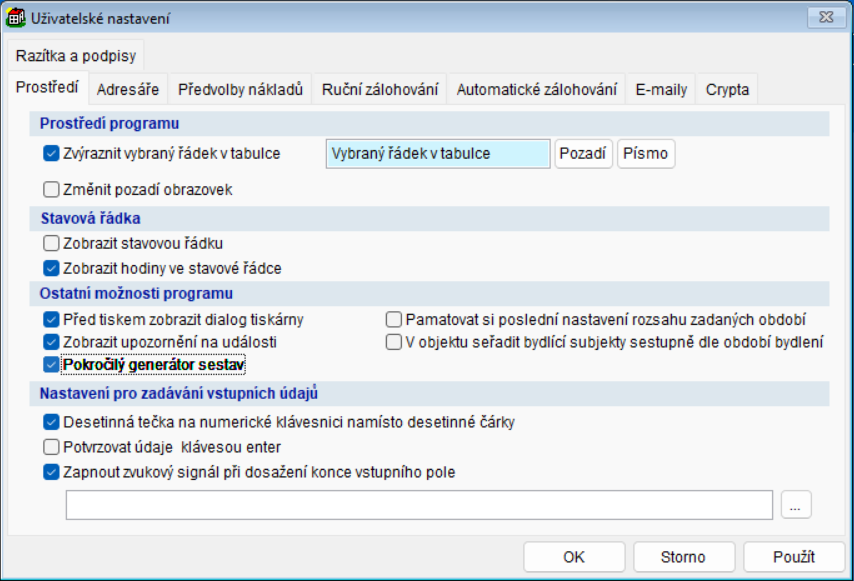Image resolution: width=854 pixels, height=581 pixels.
Task: Enable Zobrazit stavovou řádku option
Action: 52,243
